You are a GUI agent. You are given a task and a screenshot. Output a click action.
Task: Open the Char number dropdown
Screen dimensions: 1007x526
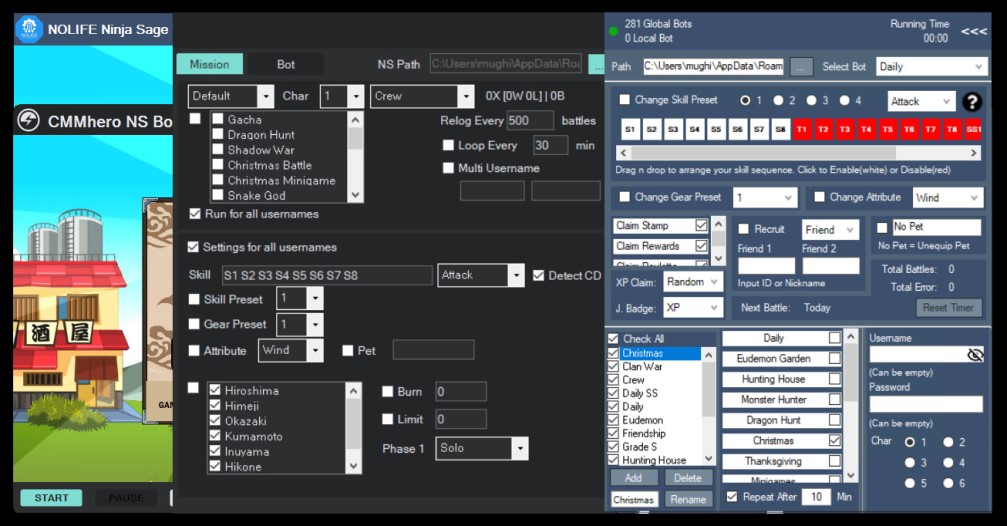(343, 96)
